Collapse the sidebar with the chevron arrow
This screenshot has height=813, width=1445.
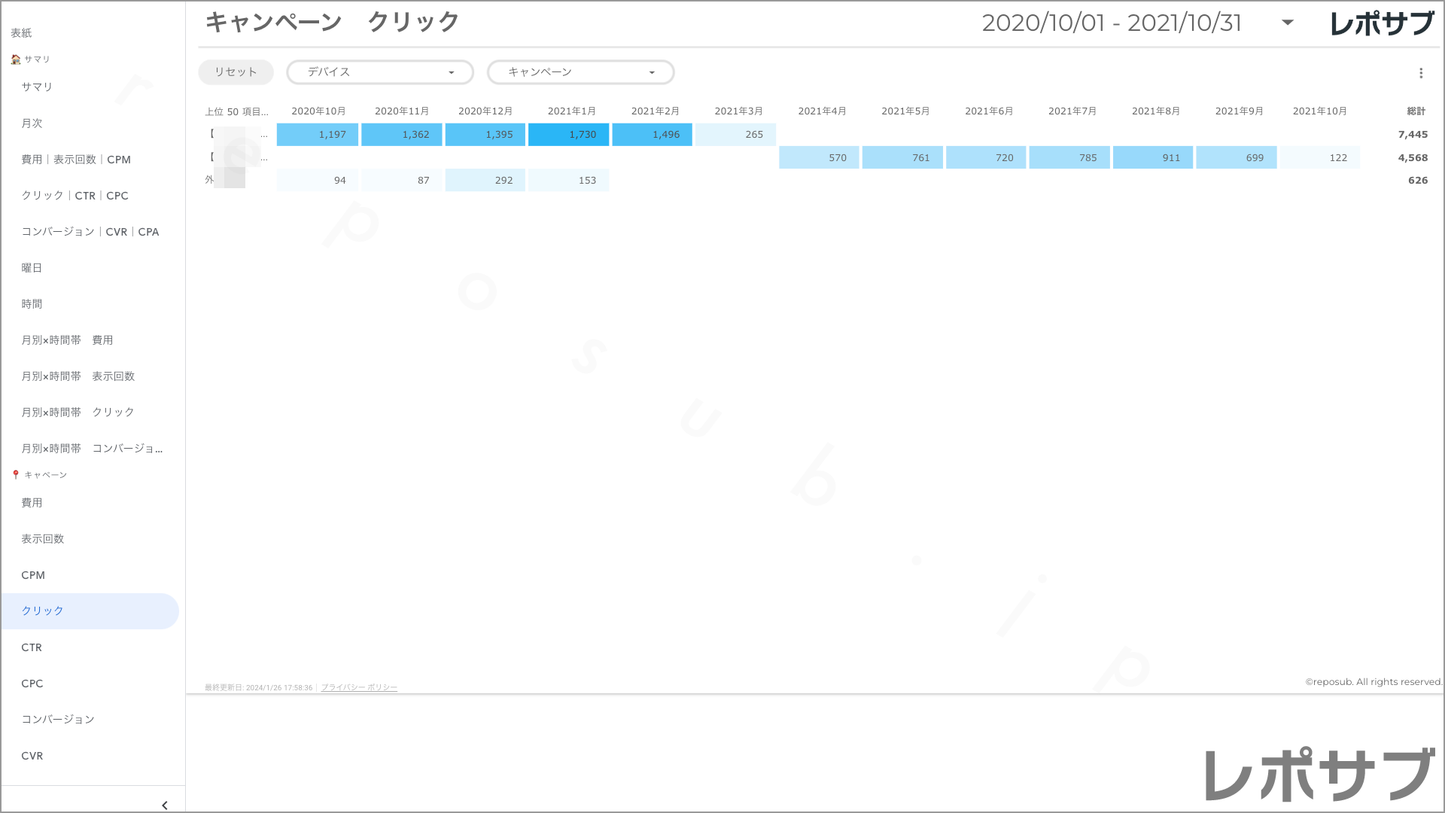(164, 805)
